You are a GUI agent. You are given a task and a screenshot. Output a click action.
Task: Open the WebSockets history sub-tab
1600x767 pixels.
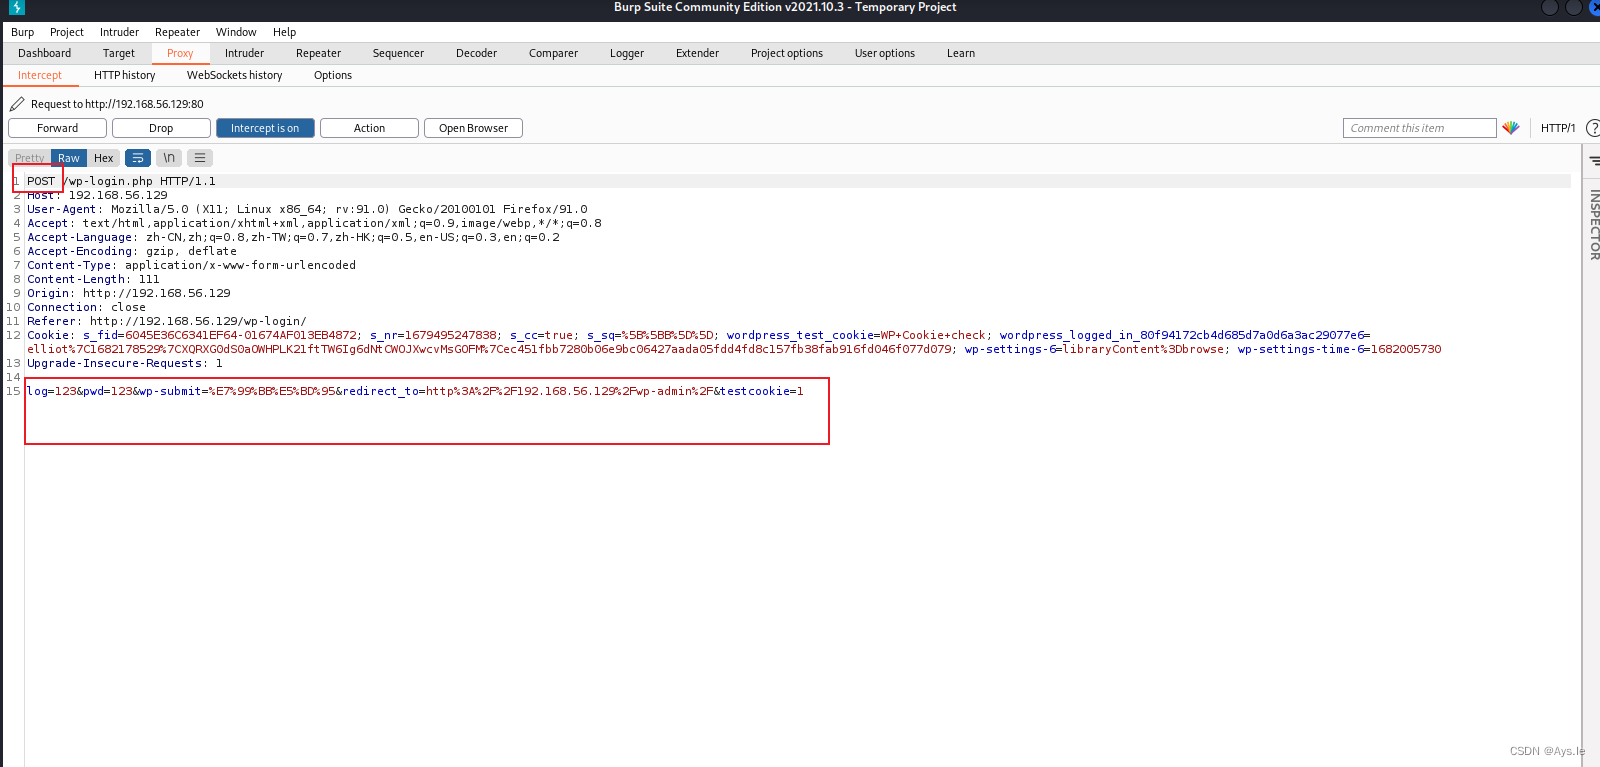[235, 75]
